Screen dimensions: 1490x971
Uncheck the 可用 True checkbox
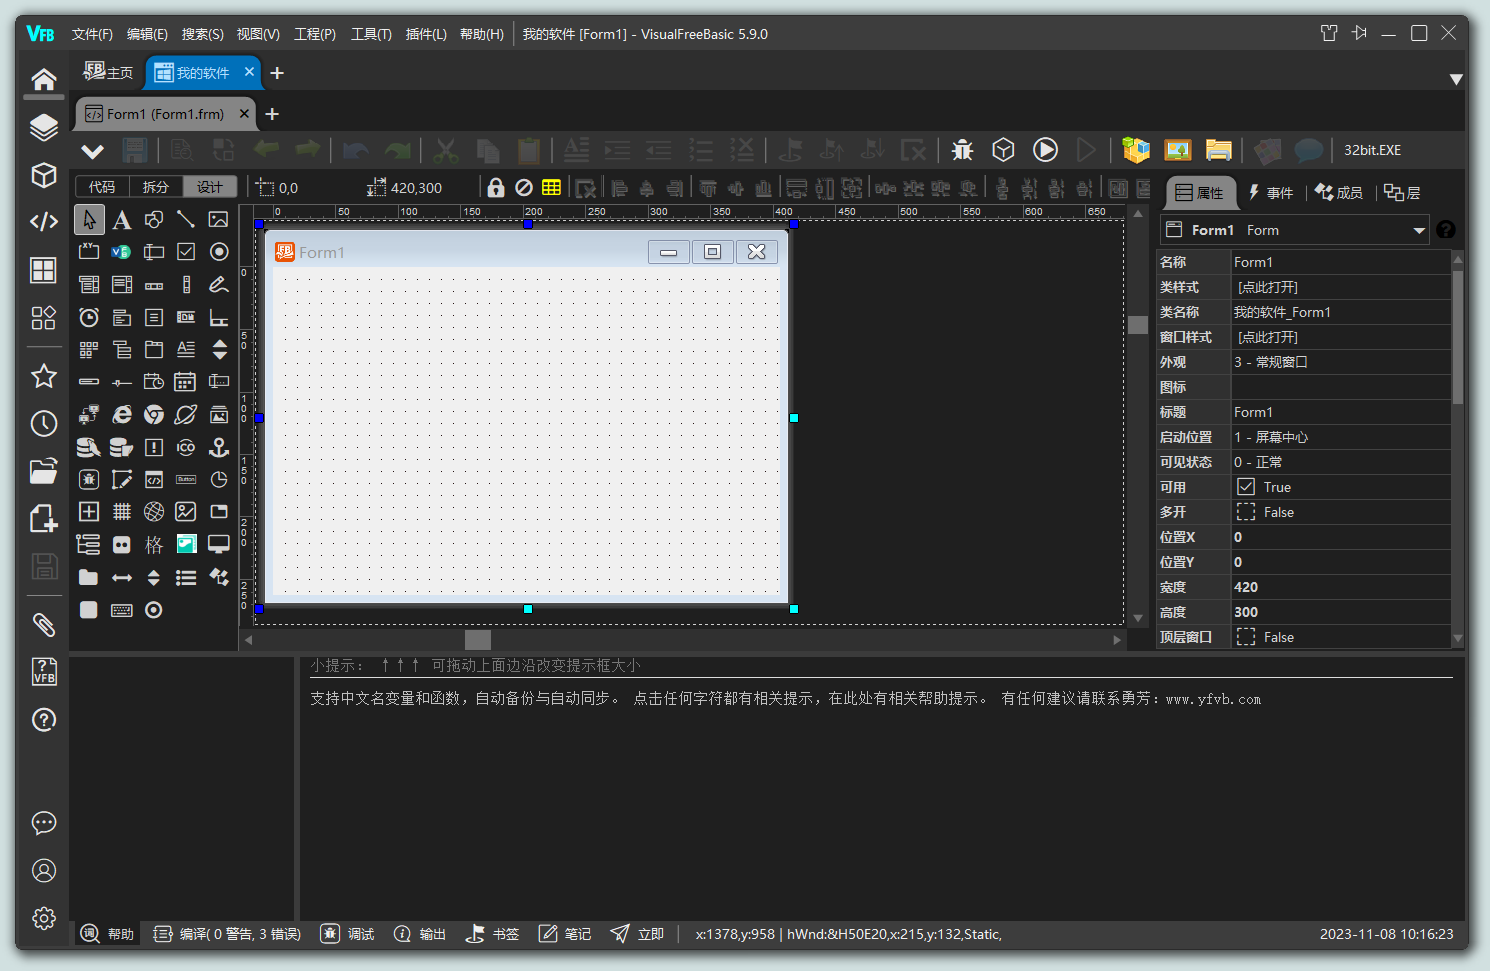tap(1246, 487)
